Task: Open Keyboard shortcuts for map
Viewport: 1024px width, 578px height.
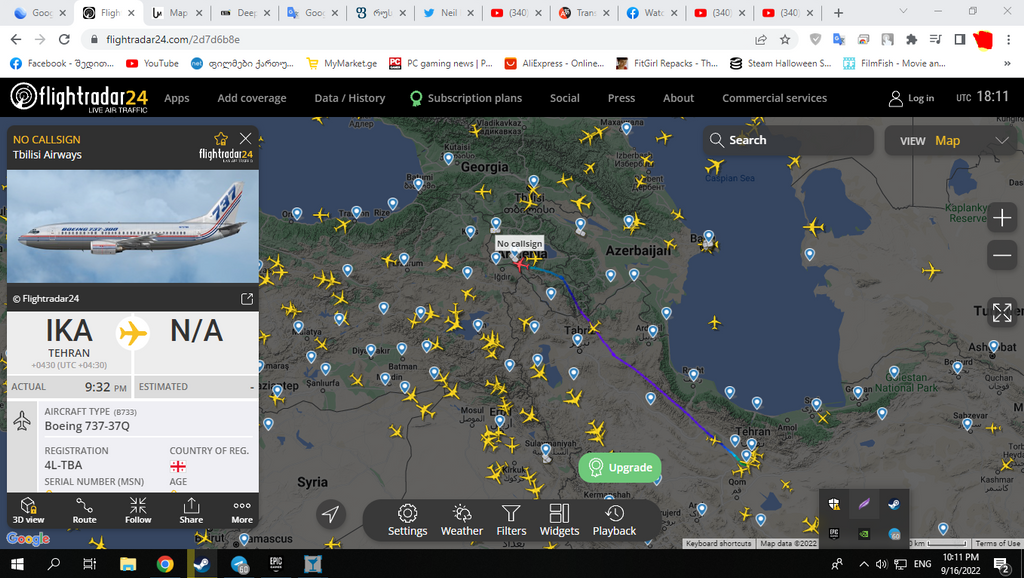Action: 718,543
